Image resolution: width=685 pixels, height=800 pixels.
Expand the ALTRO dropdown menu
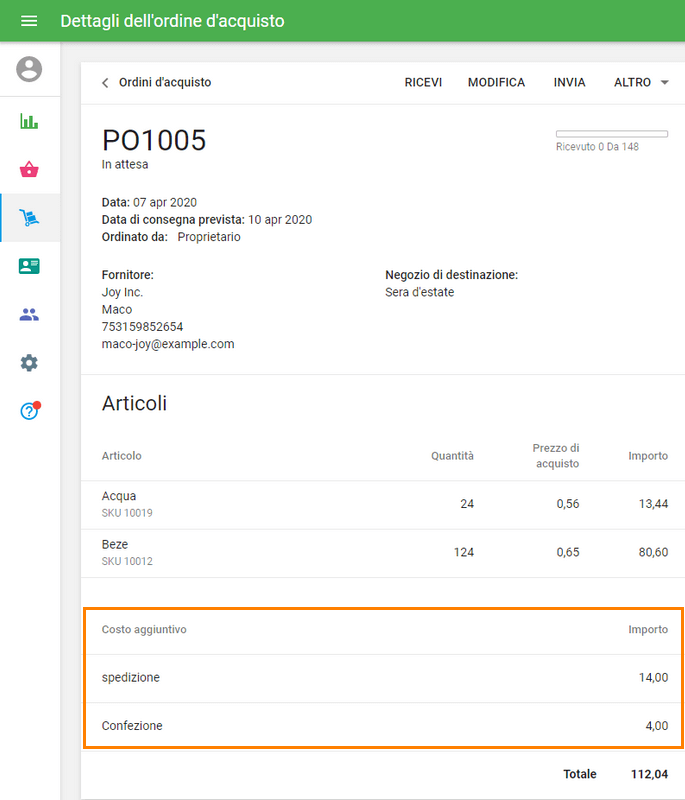point(641,83)
